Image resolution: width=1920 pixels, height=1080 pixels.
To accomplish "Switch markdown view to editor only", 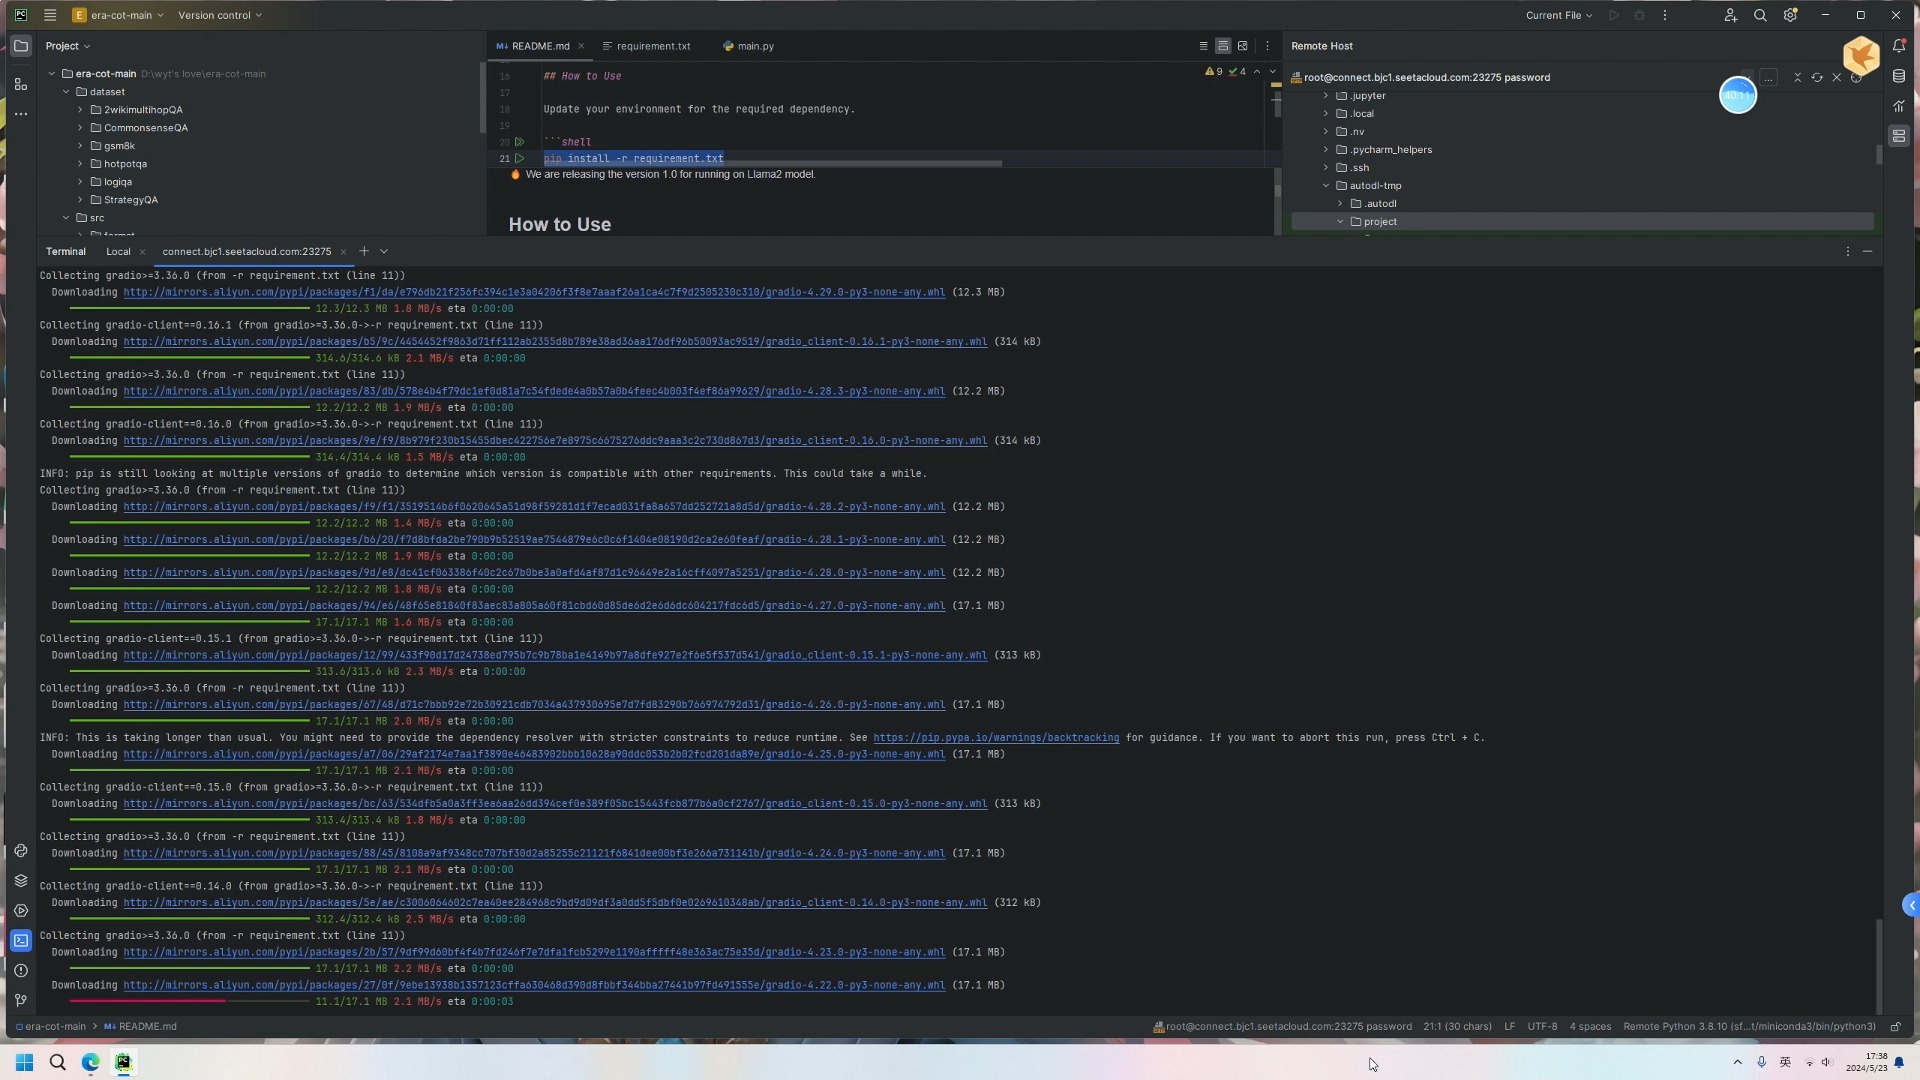I will coord(1203,46).
